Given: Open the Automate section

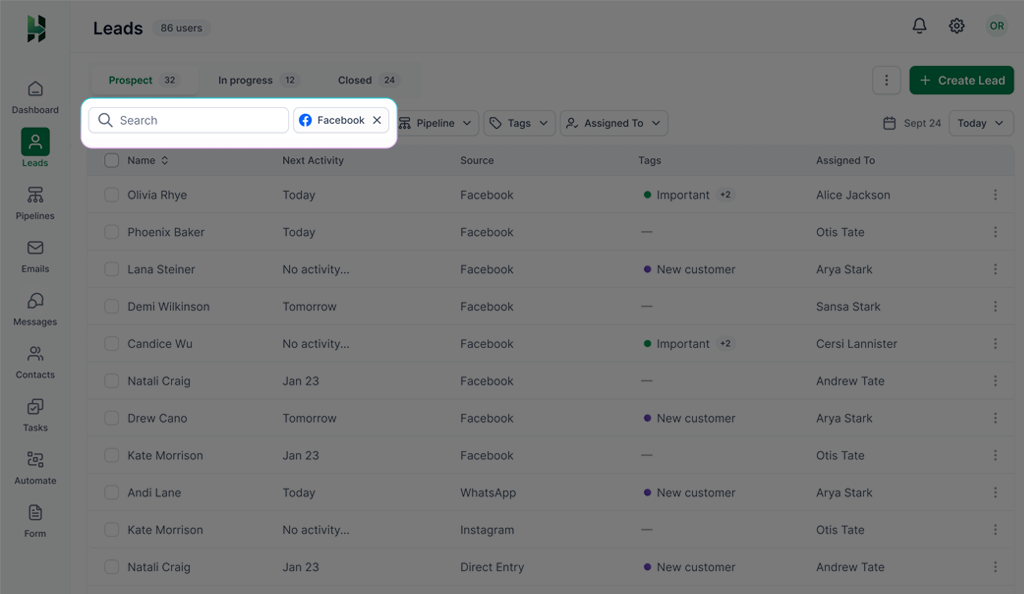Looking at the screenshot, I should 35,466.
